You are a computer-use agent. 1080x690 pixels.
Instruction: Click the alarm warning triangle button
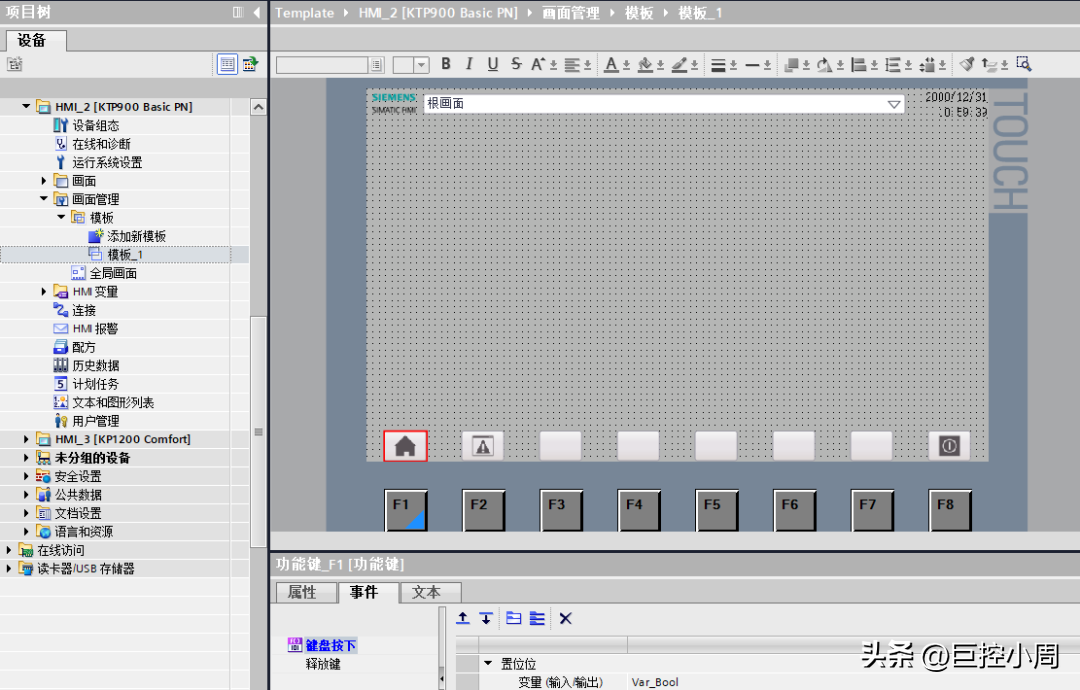click(x=483, y=446)
